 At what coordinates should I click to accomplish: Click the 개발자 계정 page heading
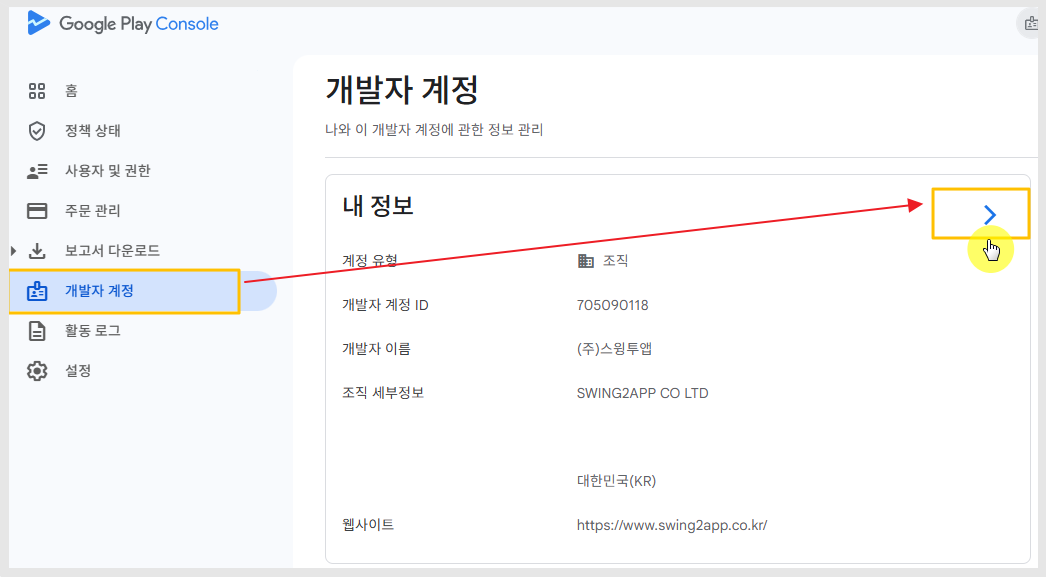[x=402, y=90]
